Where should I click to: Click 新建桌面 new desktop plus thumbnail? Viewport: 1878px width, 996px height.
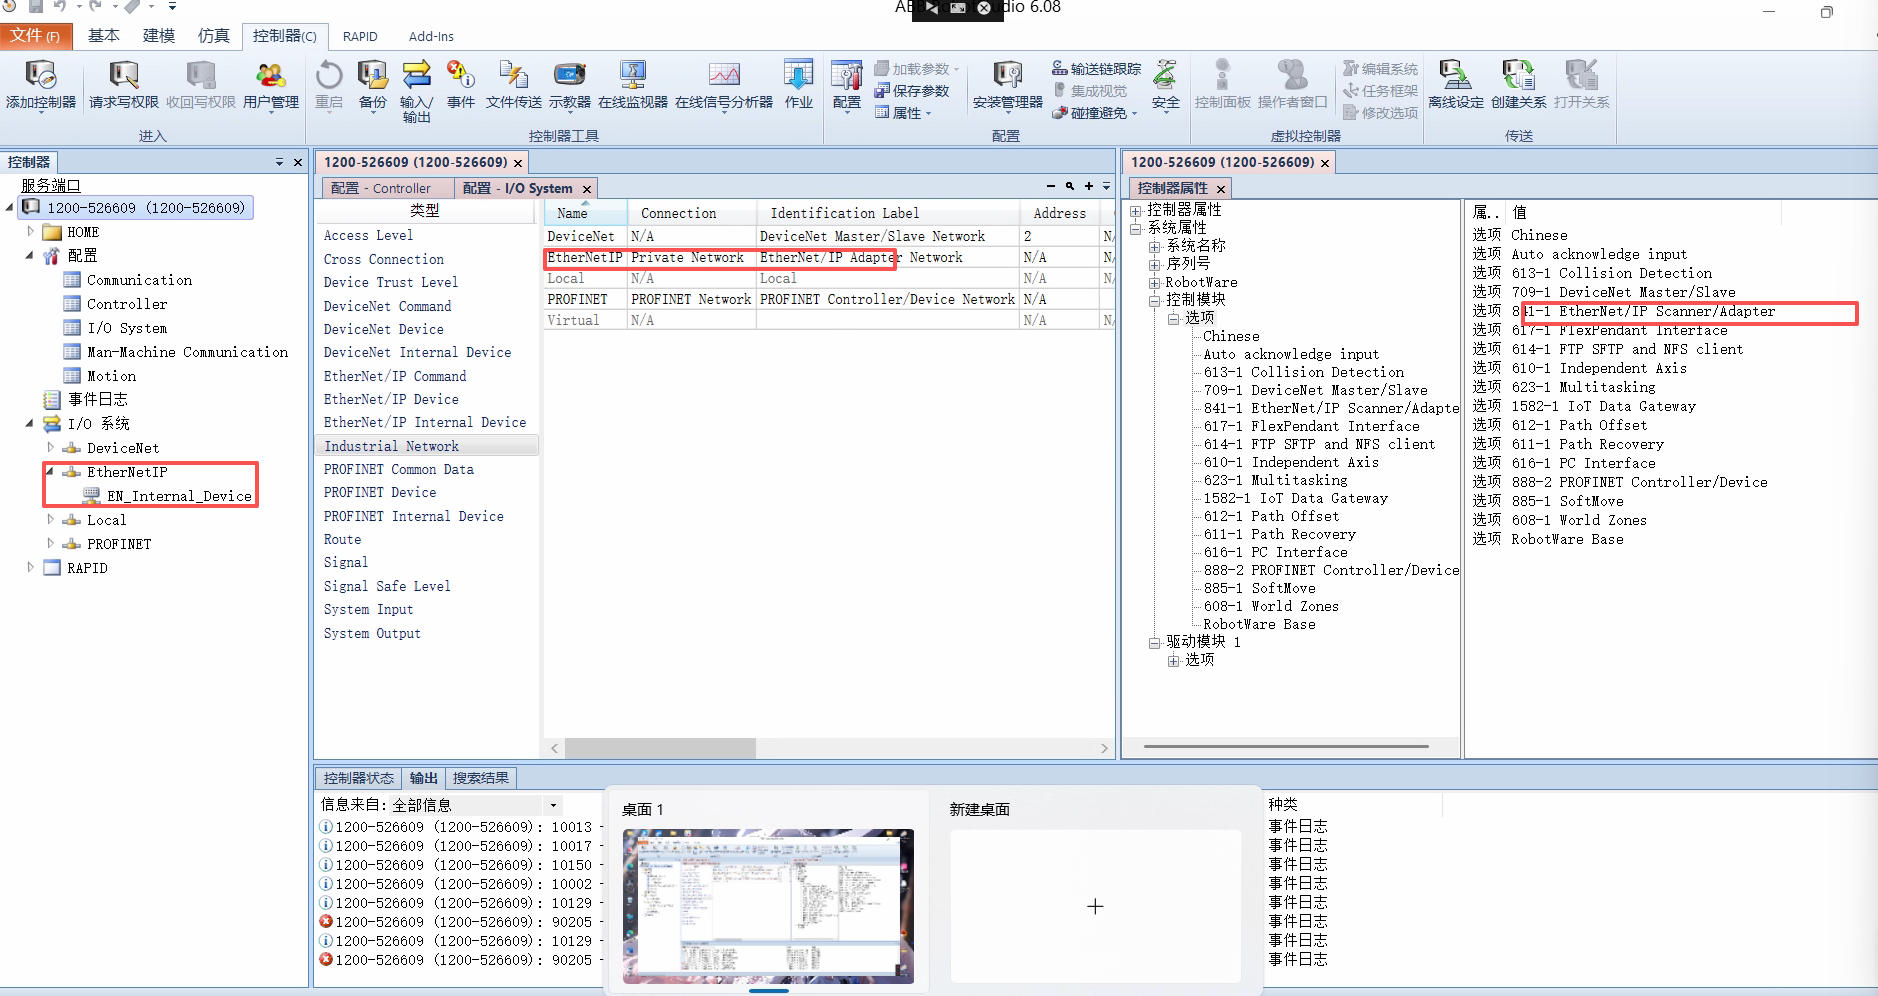[1095, 906]
